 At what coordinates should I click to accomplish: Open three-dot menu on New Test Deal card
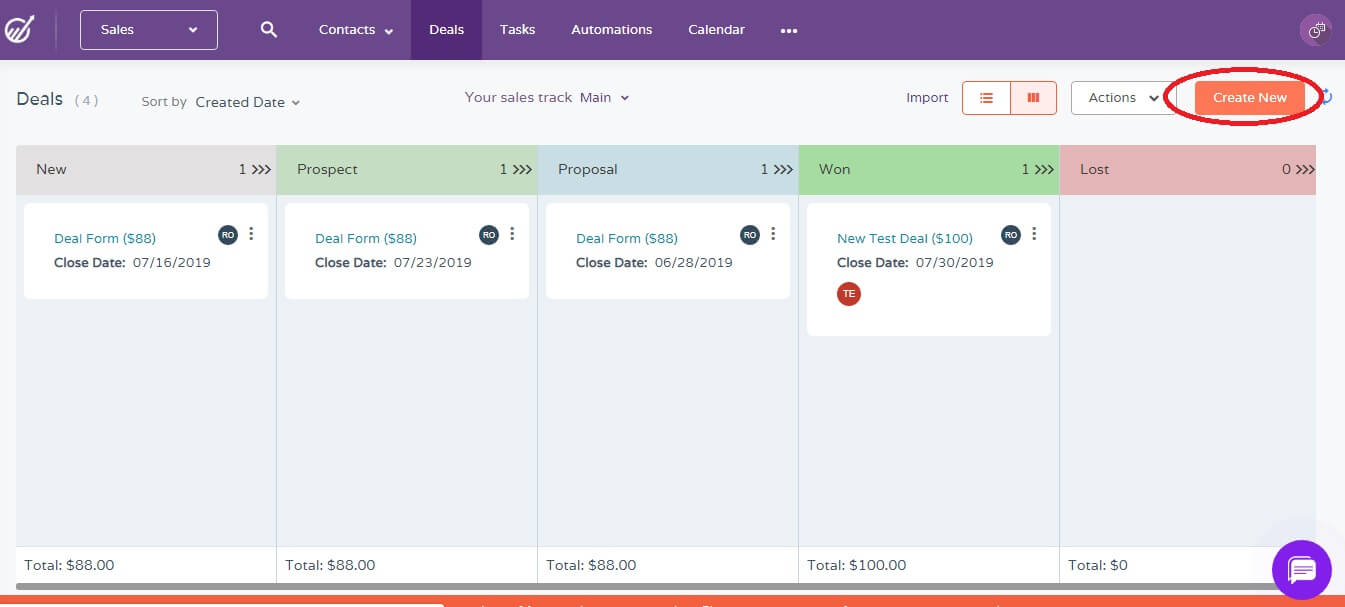[1034, 234]
